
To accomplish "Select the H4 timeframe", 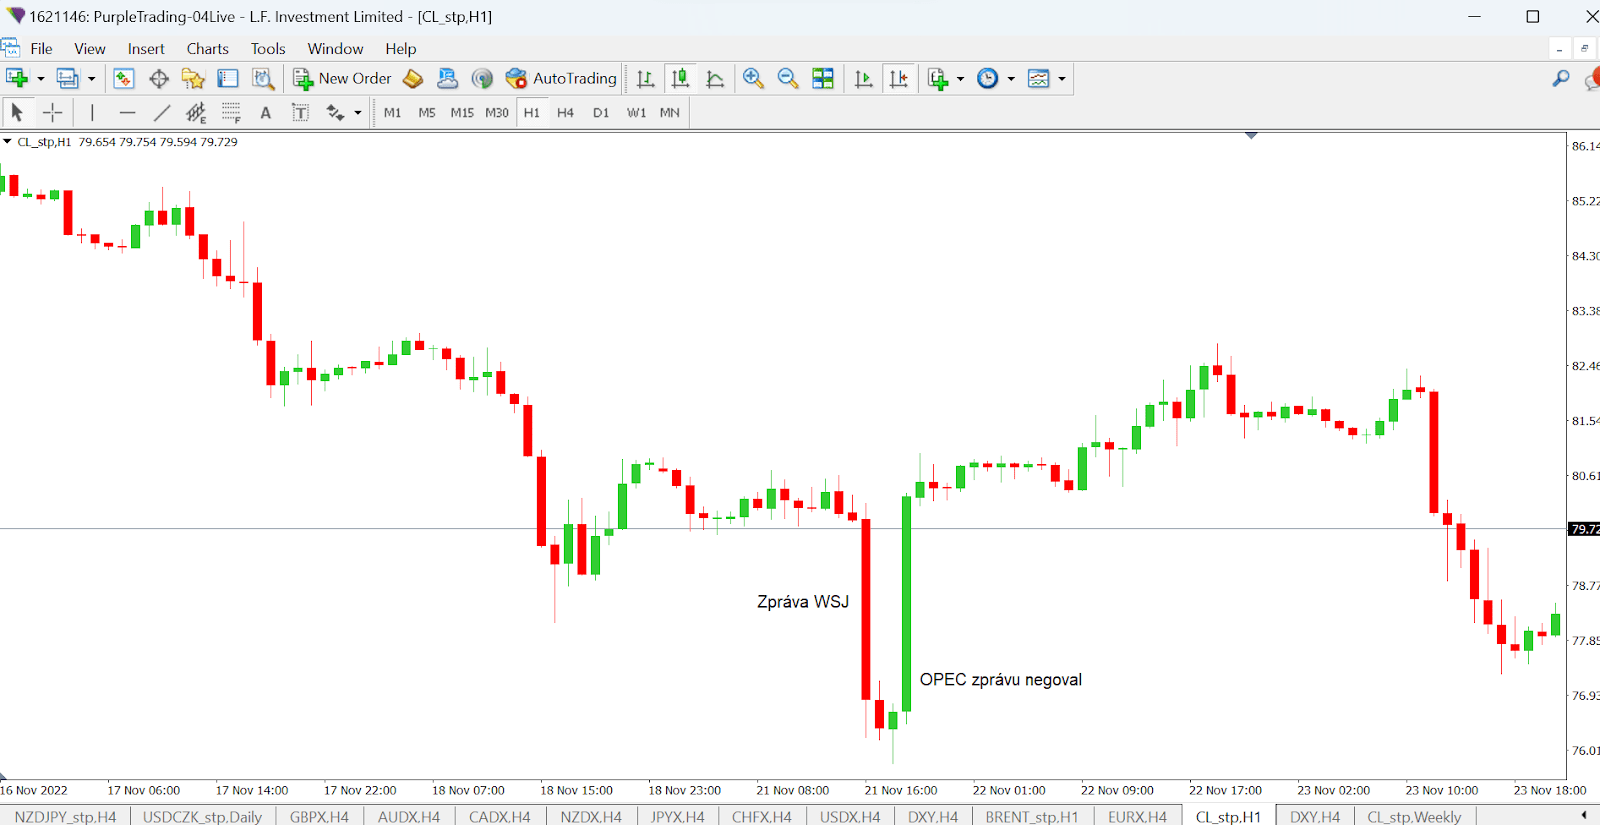I will click(x=565, y=113).
